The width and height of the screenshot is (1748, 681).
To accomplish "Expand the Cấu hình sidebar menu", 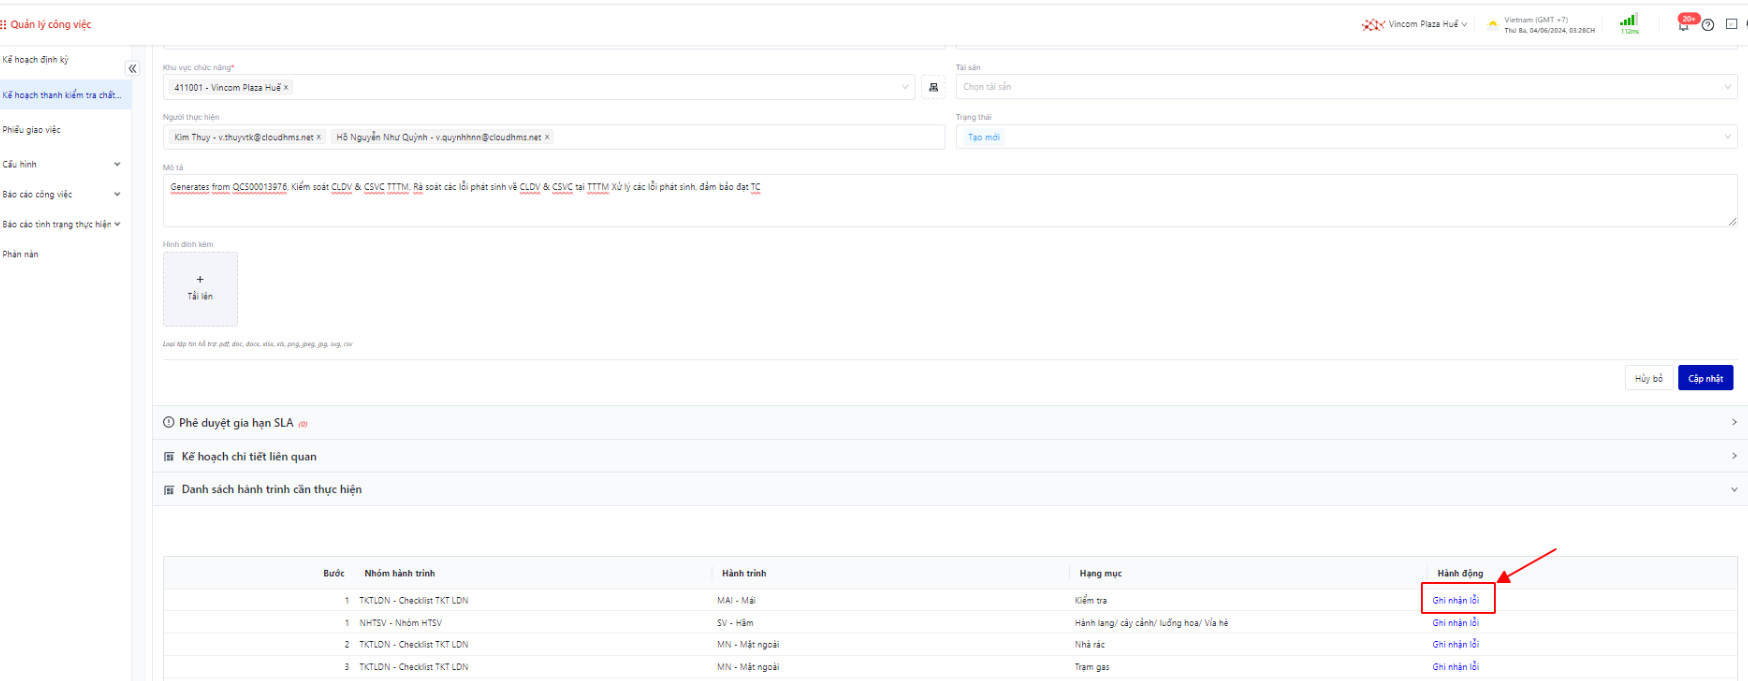I will [x=60, y=164].
